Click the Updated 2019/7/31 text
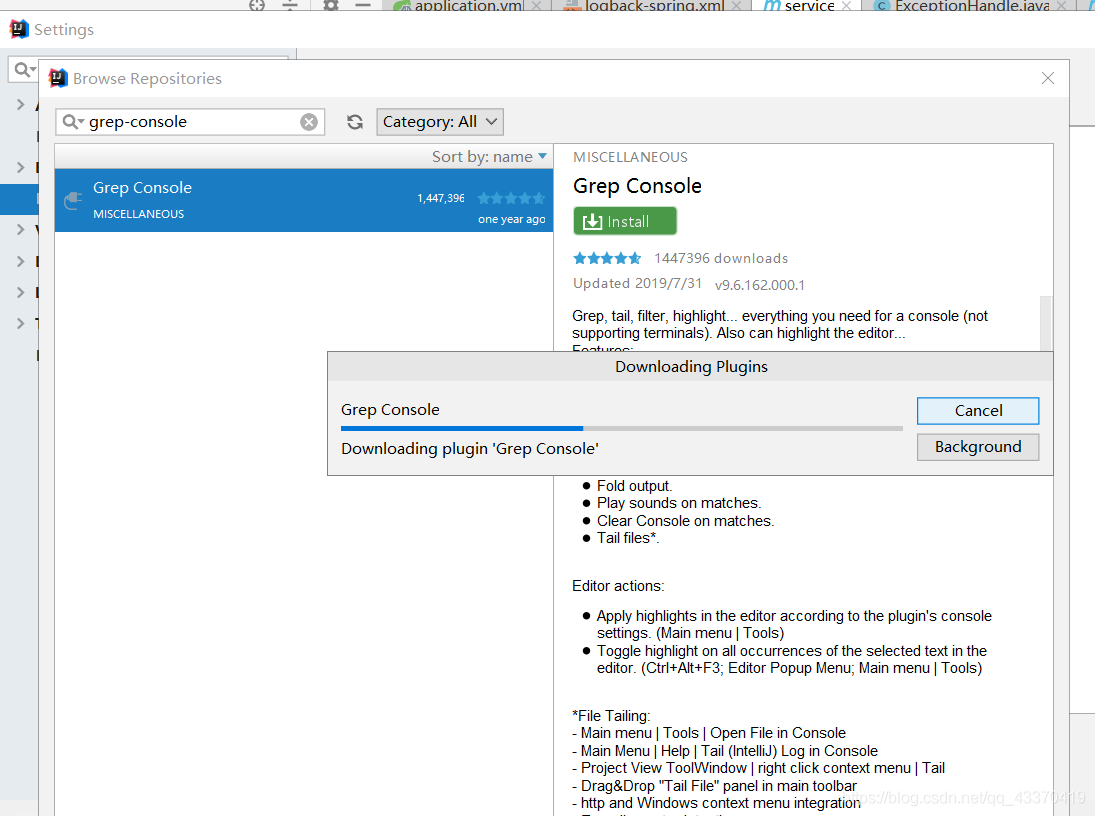The image size is (1095, 816). [x=637, y=283]
